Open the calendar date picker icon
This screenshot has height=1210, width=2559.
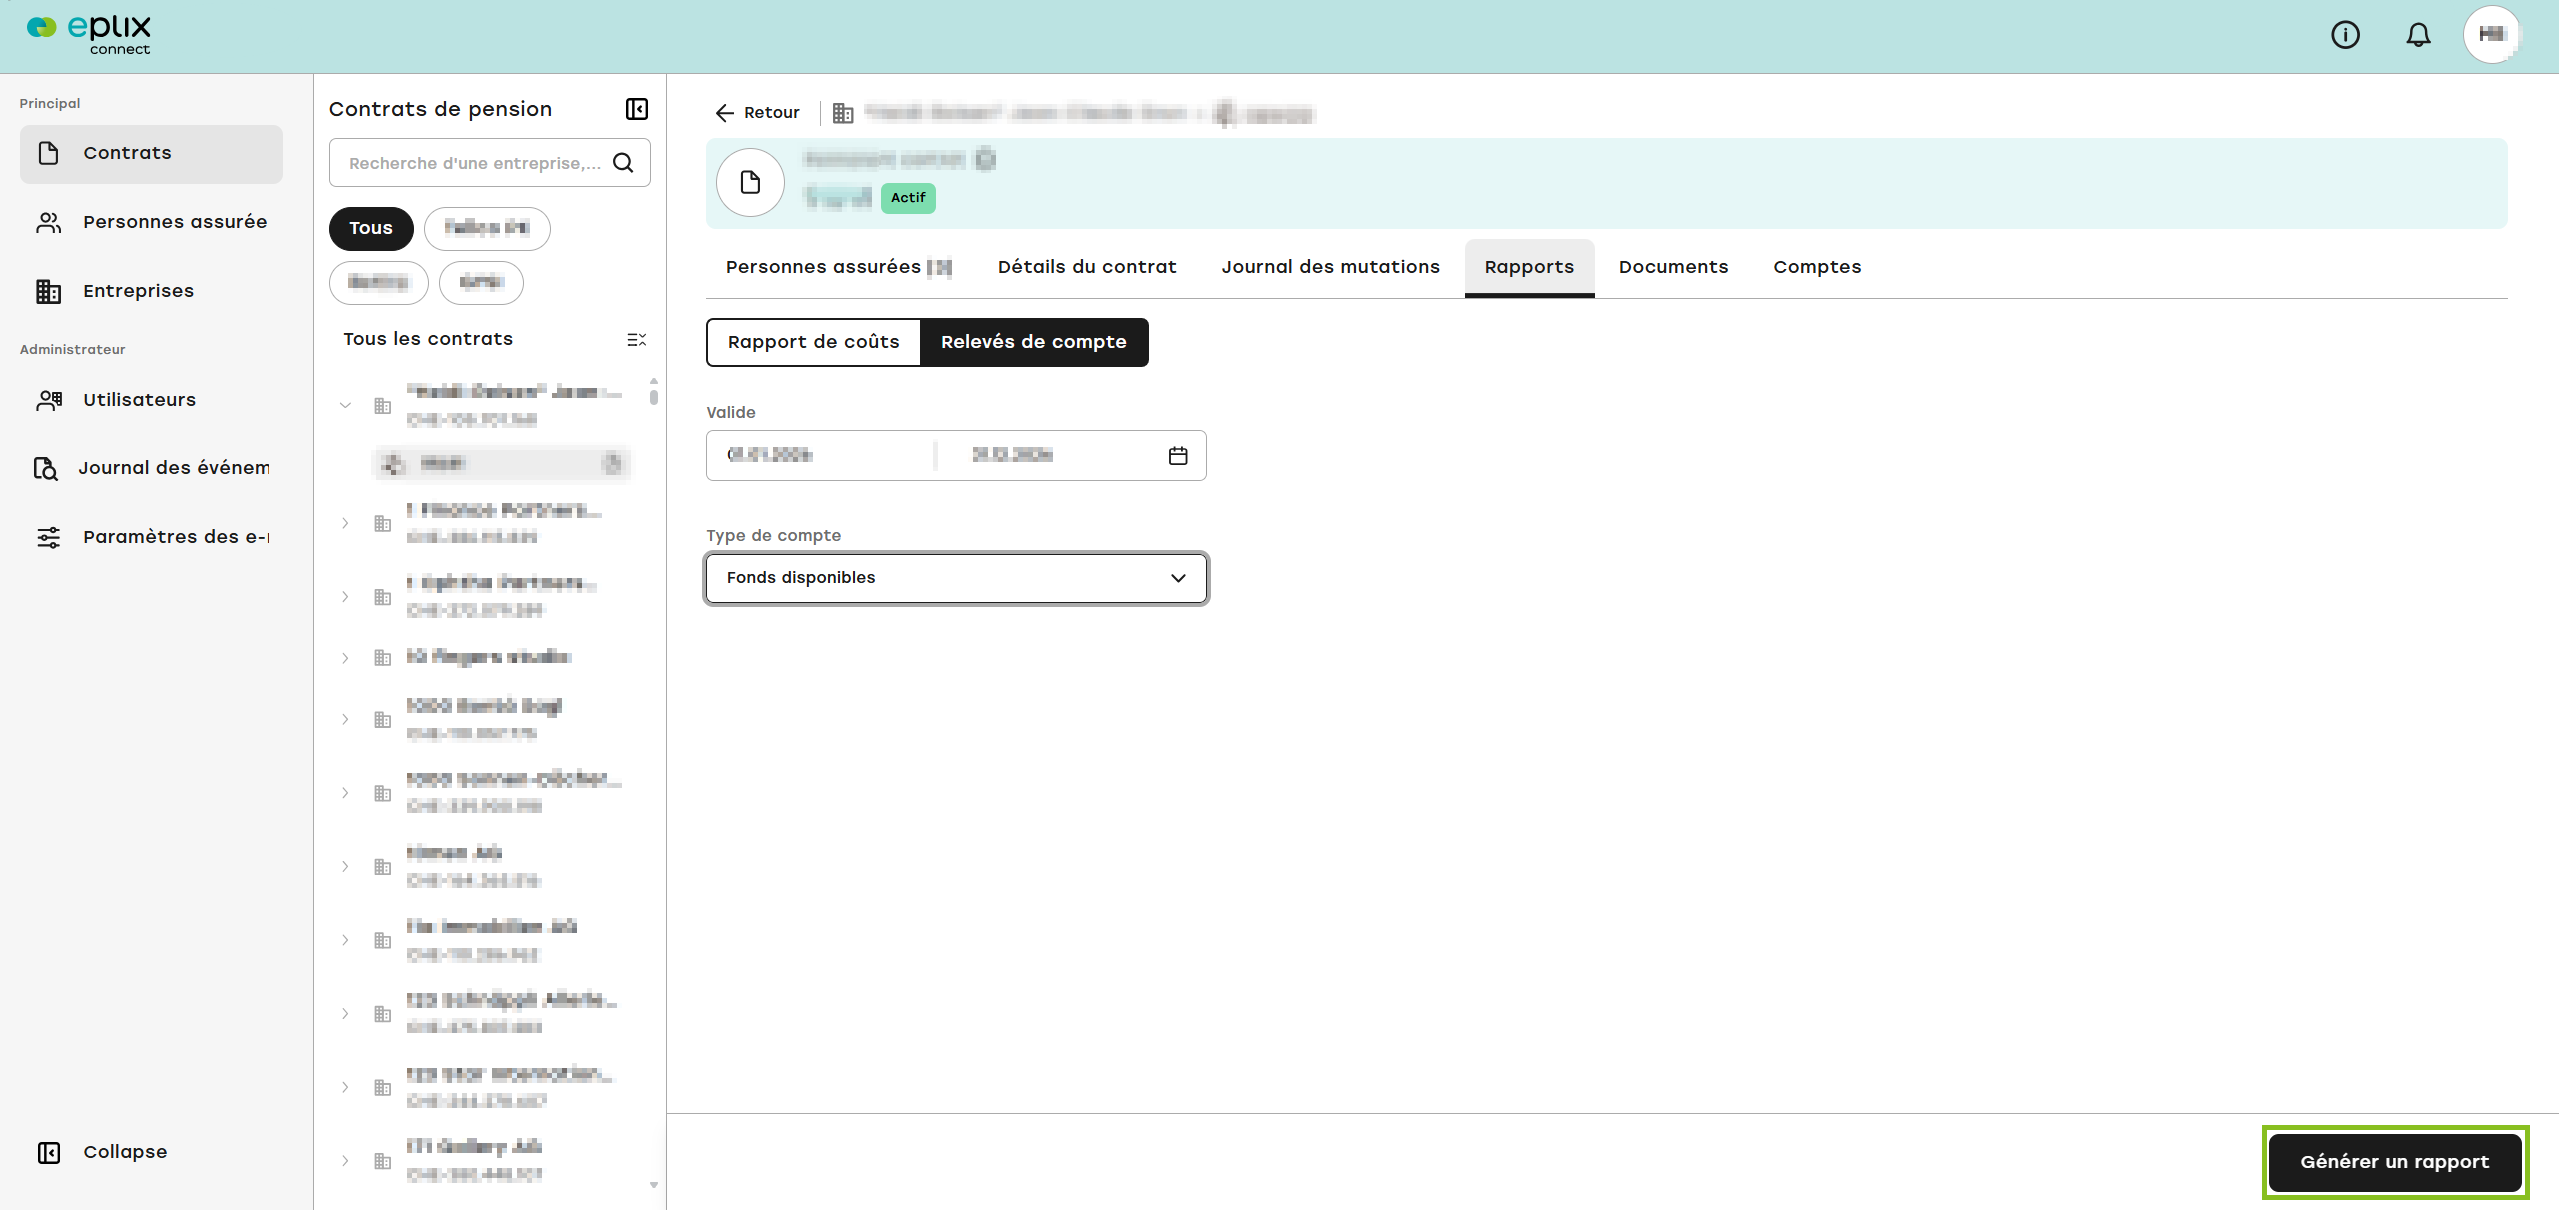pos(1178,456)
